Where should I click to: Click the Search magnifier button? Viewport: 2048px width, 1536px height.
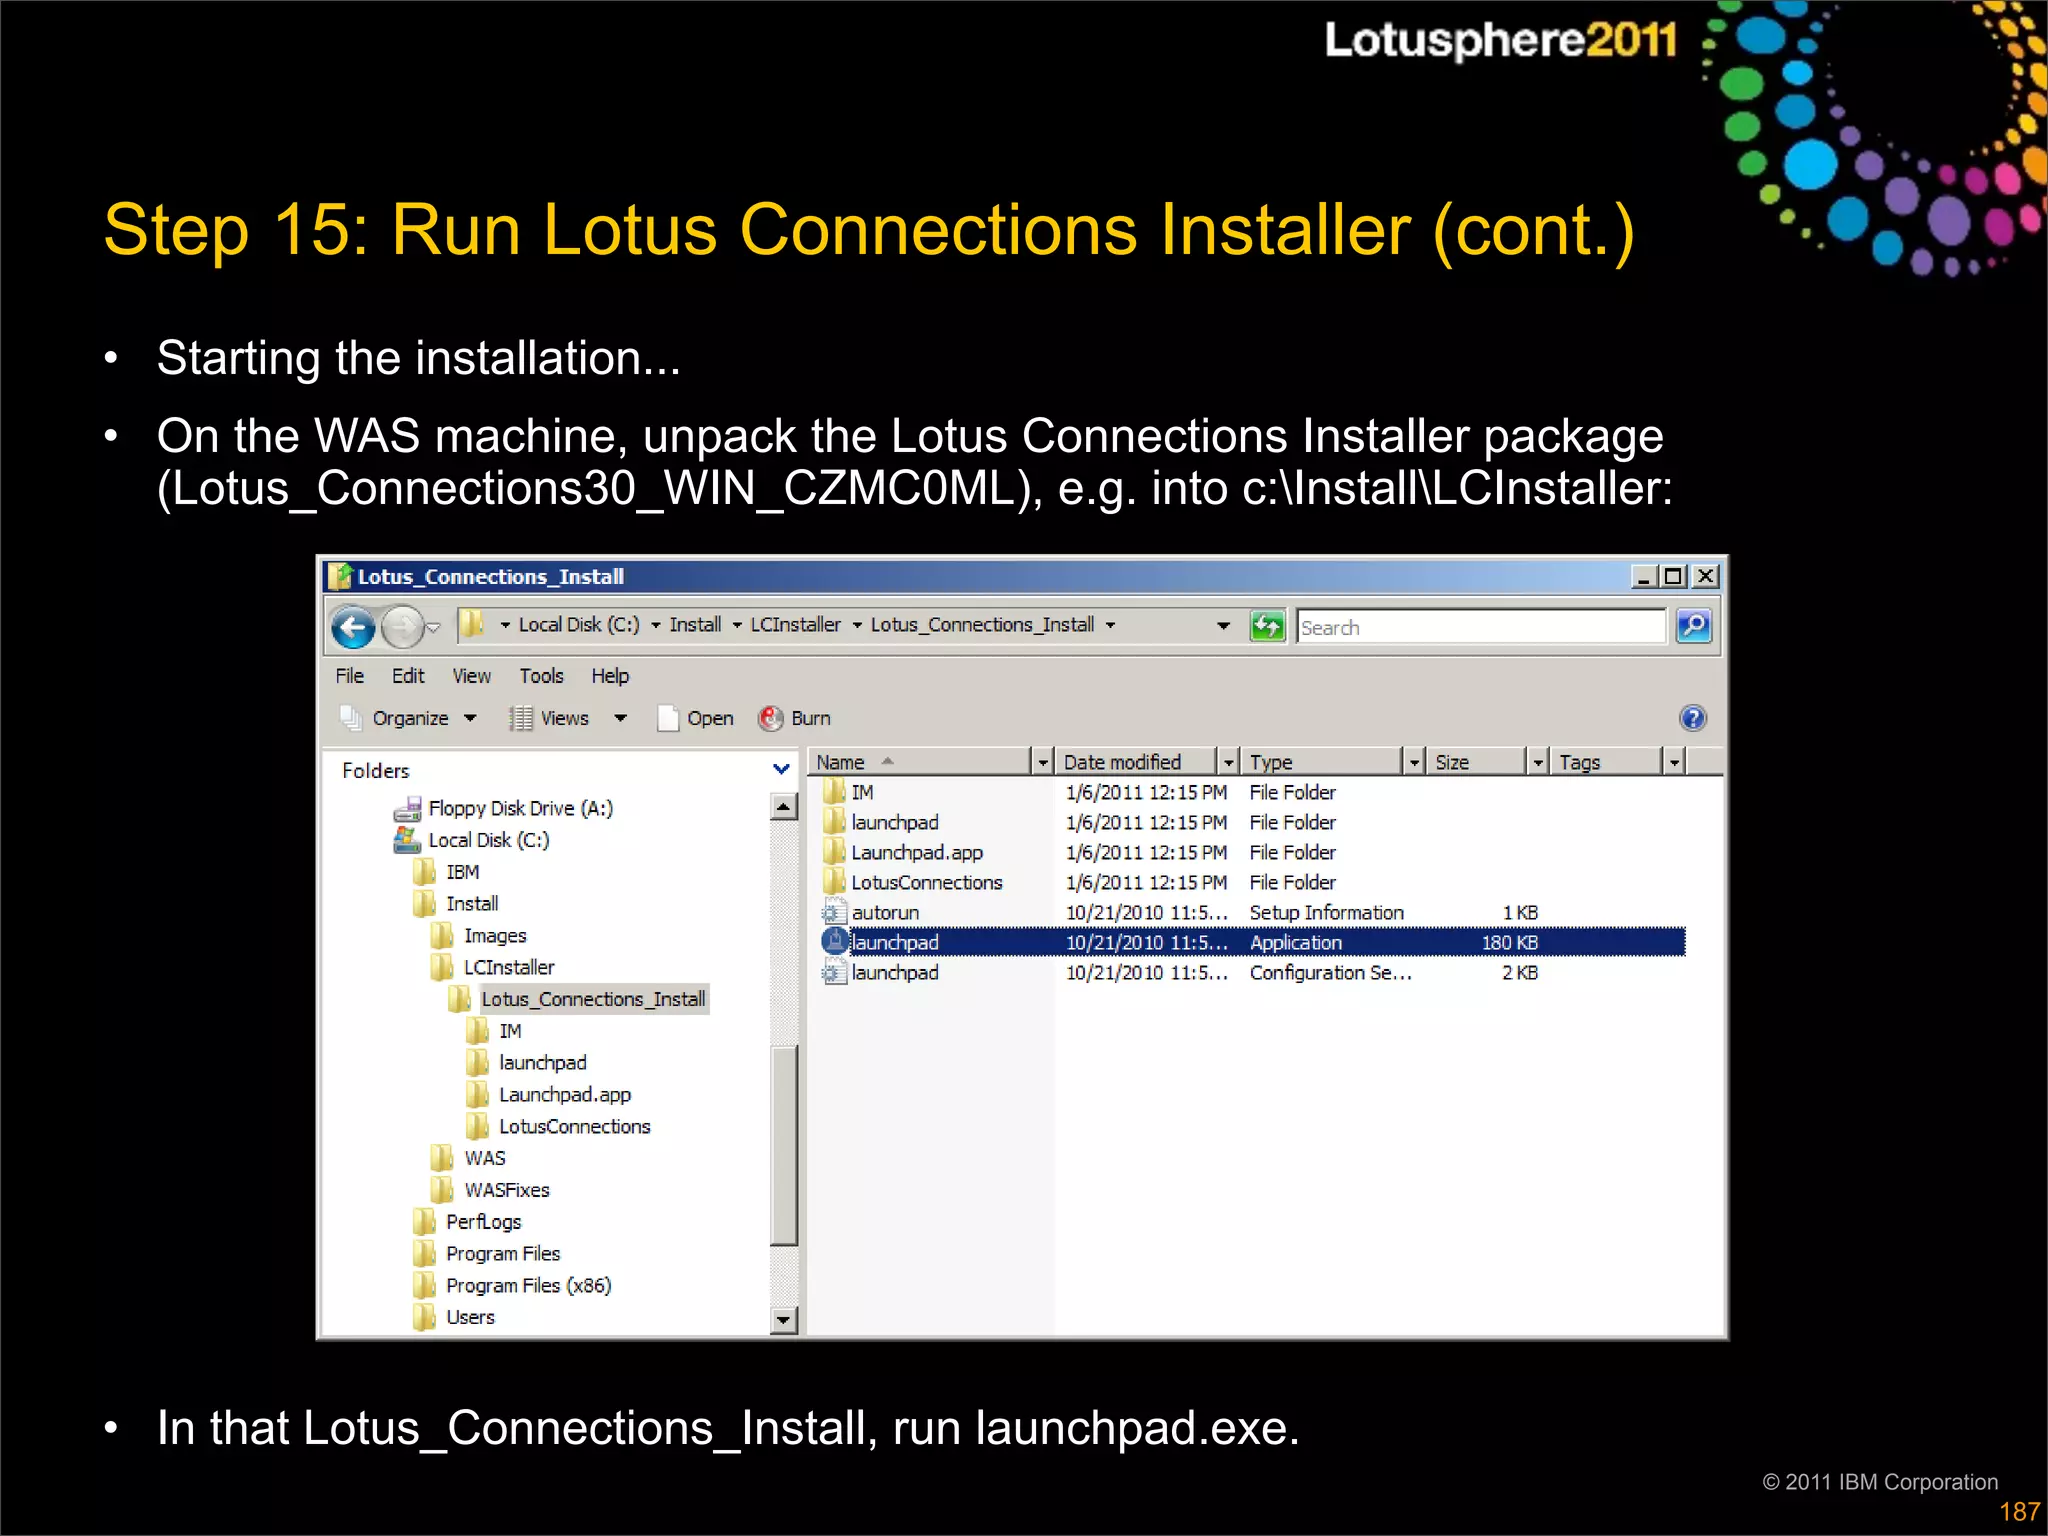pos(1693,627)
